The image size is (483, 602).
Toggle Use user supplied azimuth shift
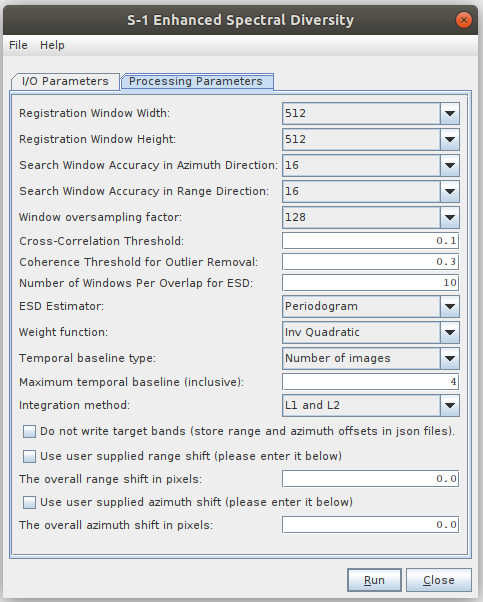coord(30,502)
